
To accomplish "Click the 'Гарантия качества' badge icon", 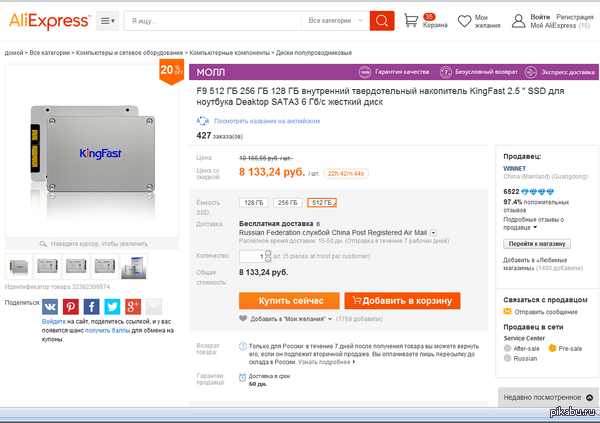I will pyautogui.click(x=365, y=72).
